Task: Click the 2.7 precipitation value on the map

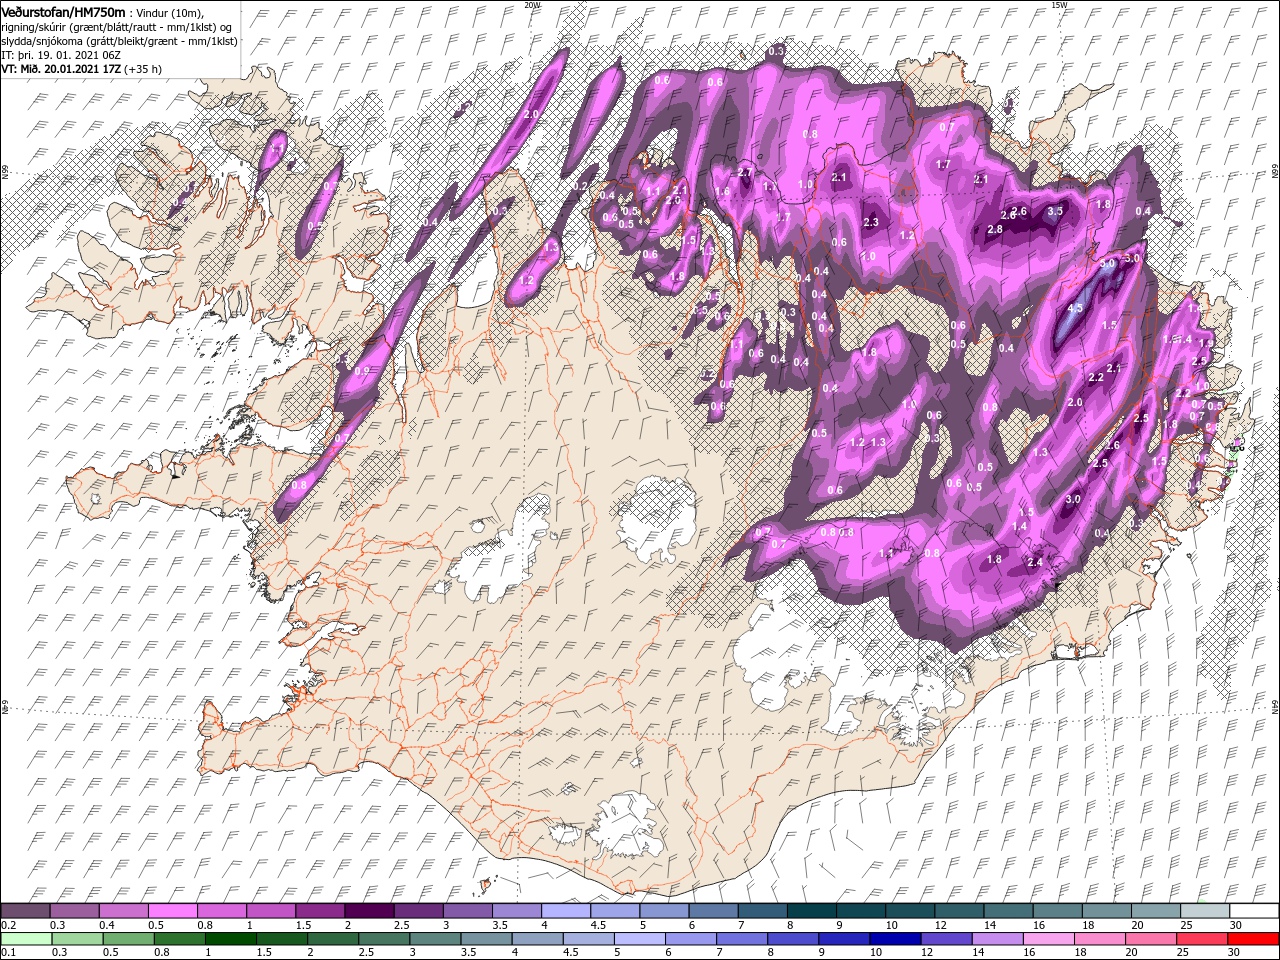Action: click(x=744, y=172)
